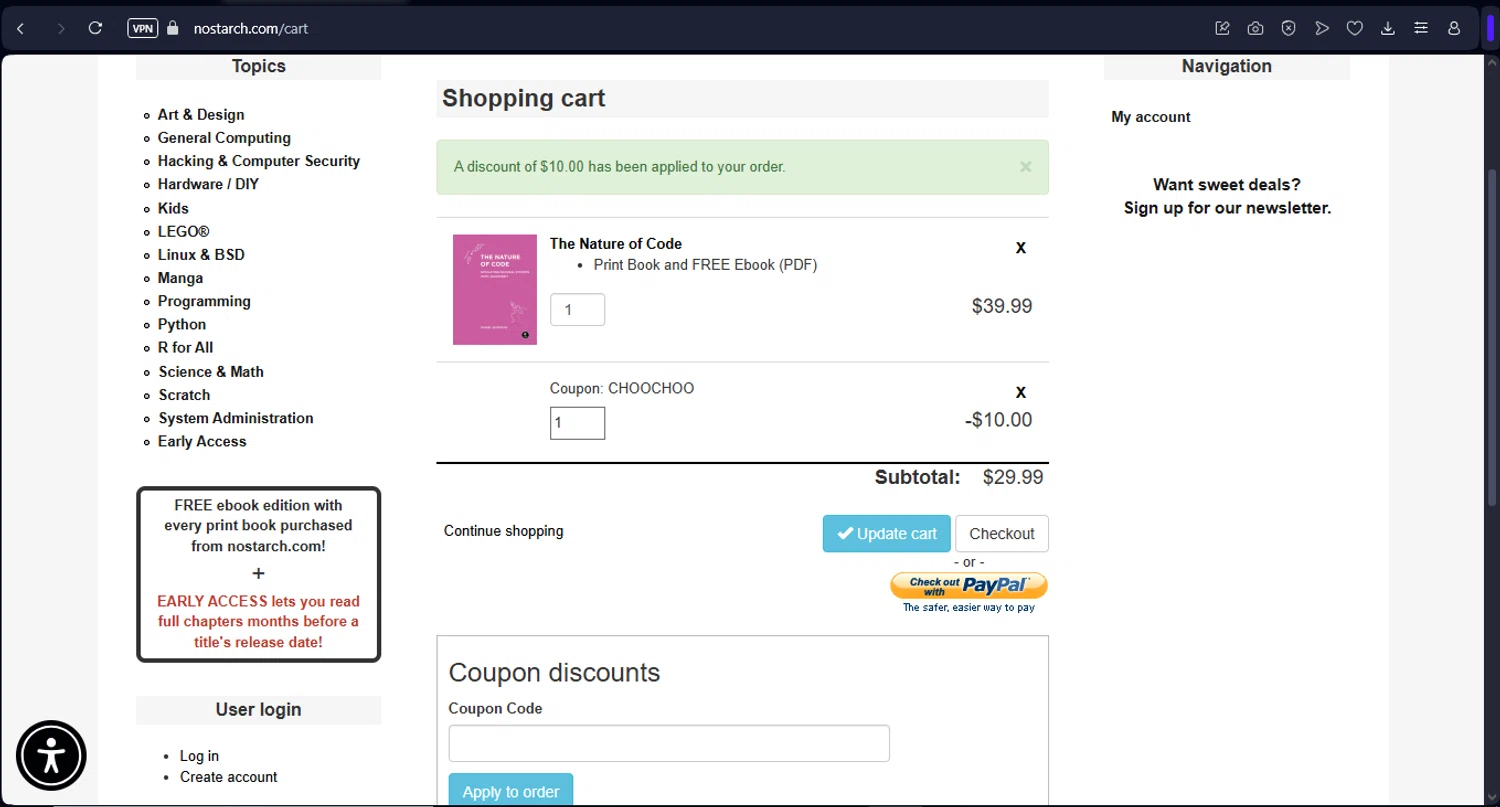This screenshot has height=807, width=1500.
Task: Open easy setup sliders icon
Action: tap(1420, 28)
